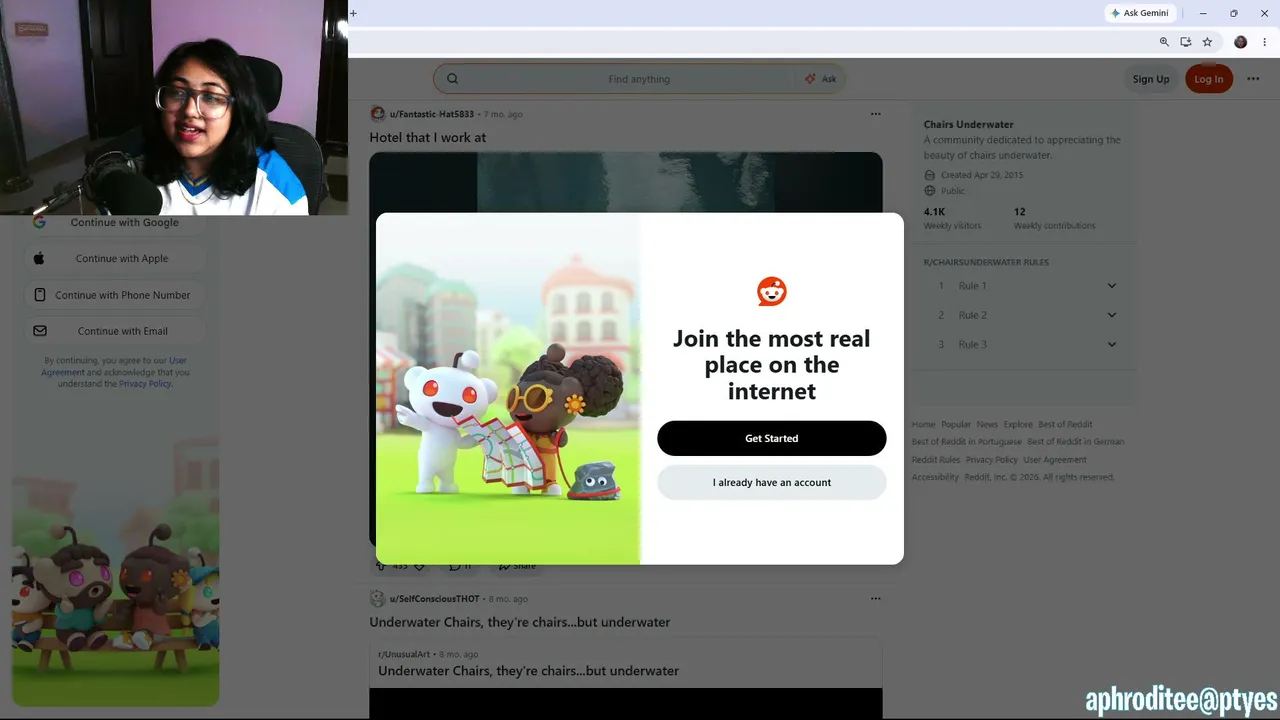Screen dimensions: 1280x720
Task: Open the Reddit header three-dot menu
Action: point(1253,79)
